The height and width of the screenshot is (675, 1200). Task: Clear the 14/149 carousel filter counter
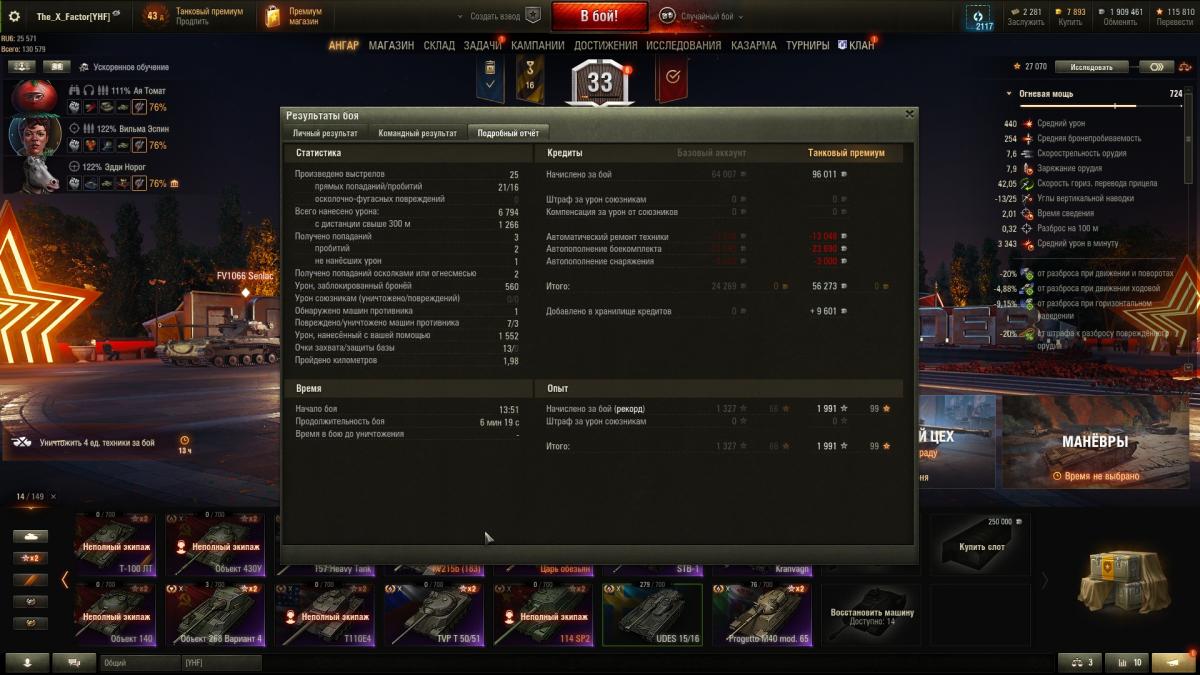53,497
